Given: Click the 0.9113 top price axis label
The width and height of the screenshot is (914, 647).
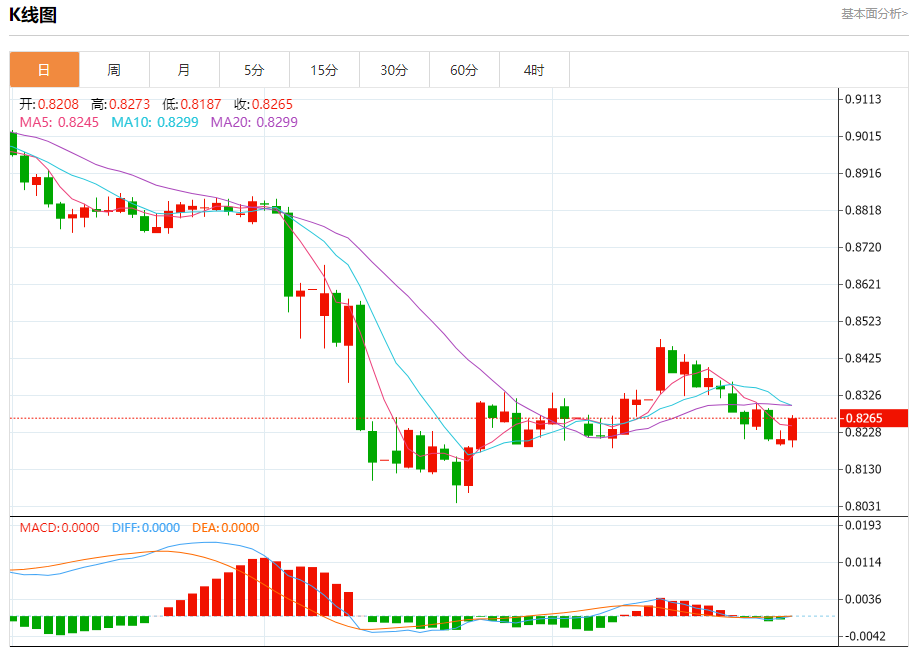Looking at the screenshot, I should click(x=863, y=99).
